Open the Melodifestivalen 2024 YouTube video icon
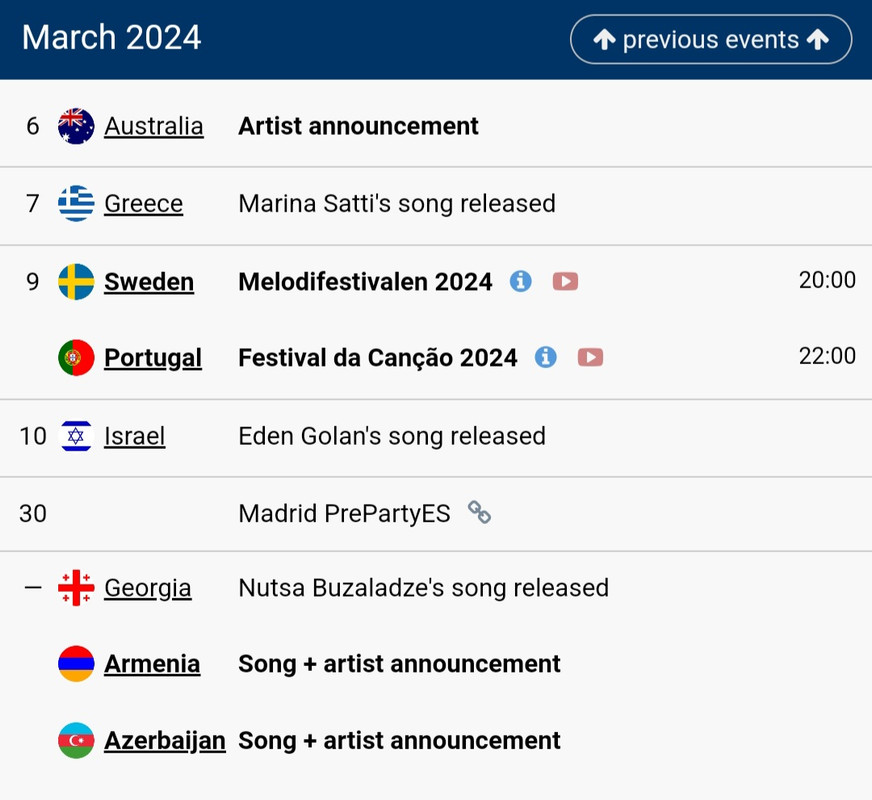 [x=565, y=282]
